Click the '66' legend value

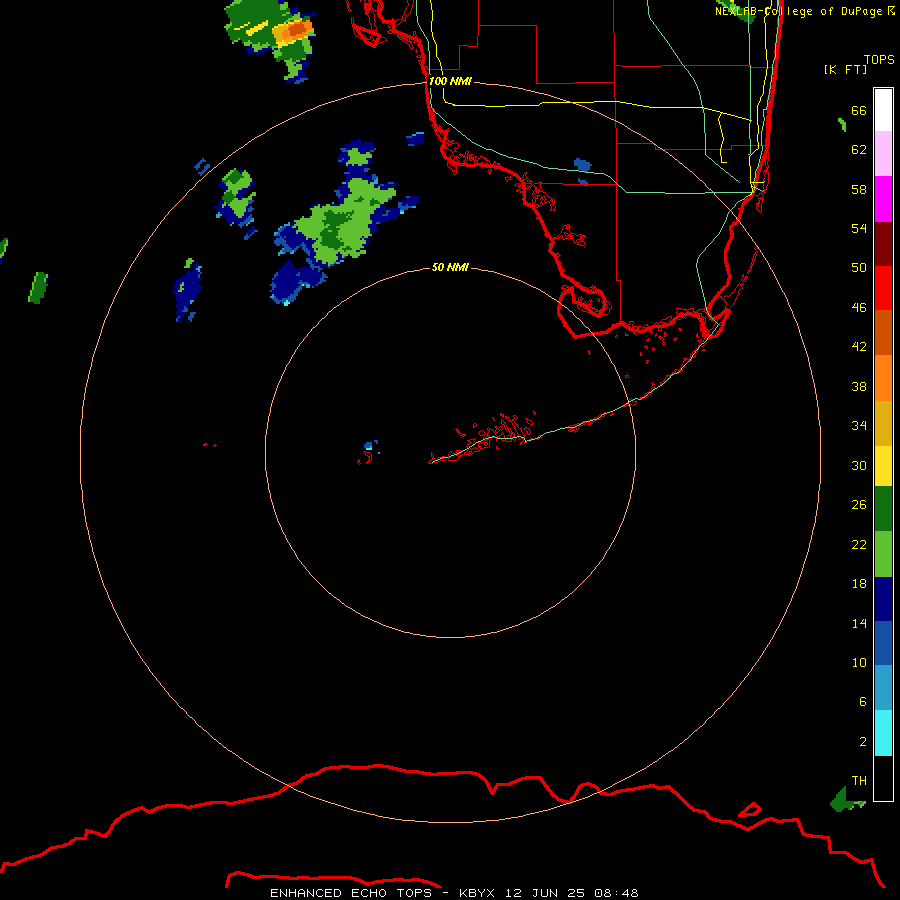pyautogui.click(x=859, y=110)
